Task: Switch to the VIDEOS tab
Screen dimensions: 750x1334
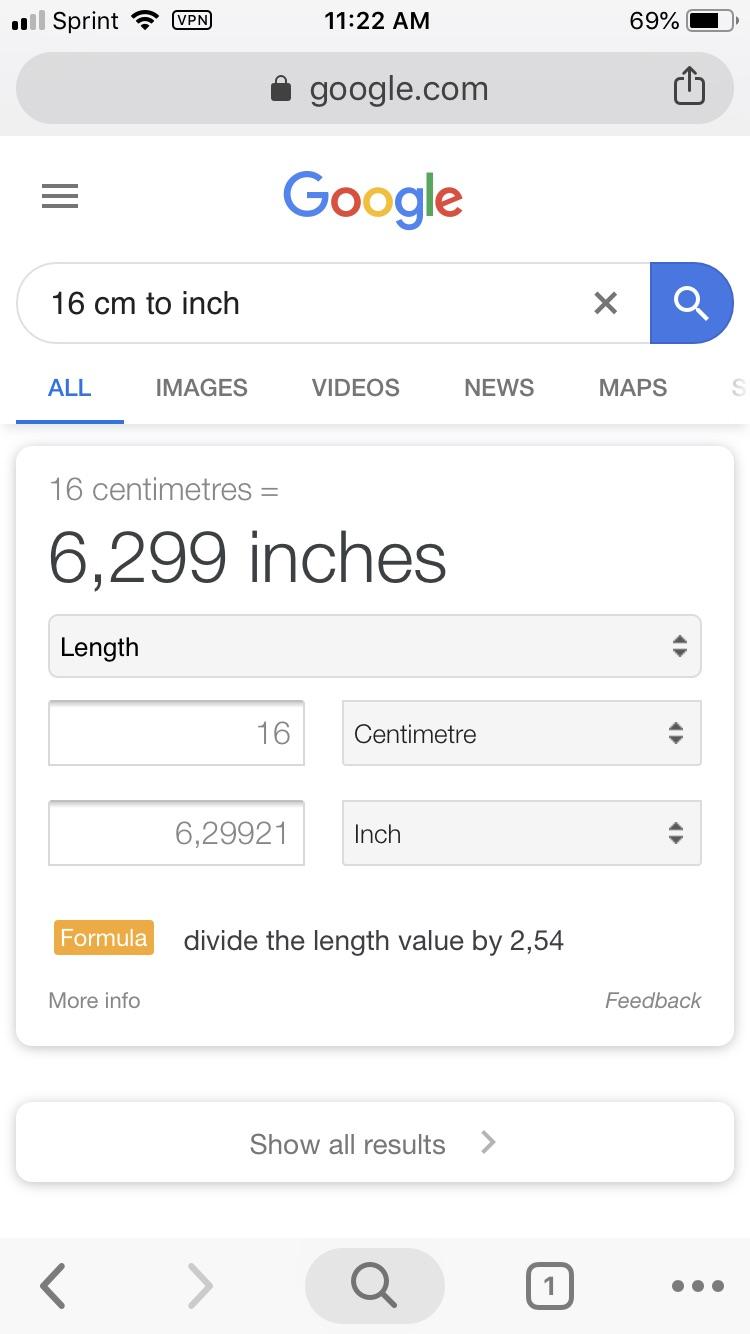Action: pyautogui.click(x=355, y=388)
